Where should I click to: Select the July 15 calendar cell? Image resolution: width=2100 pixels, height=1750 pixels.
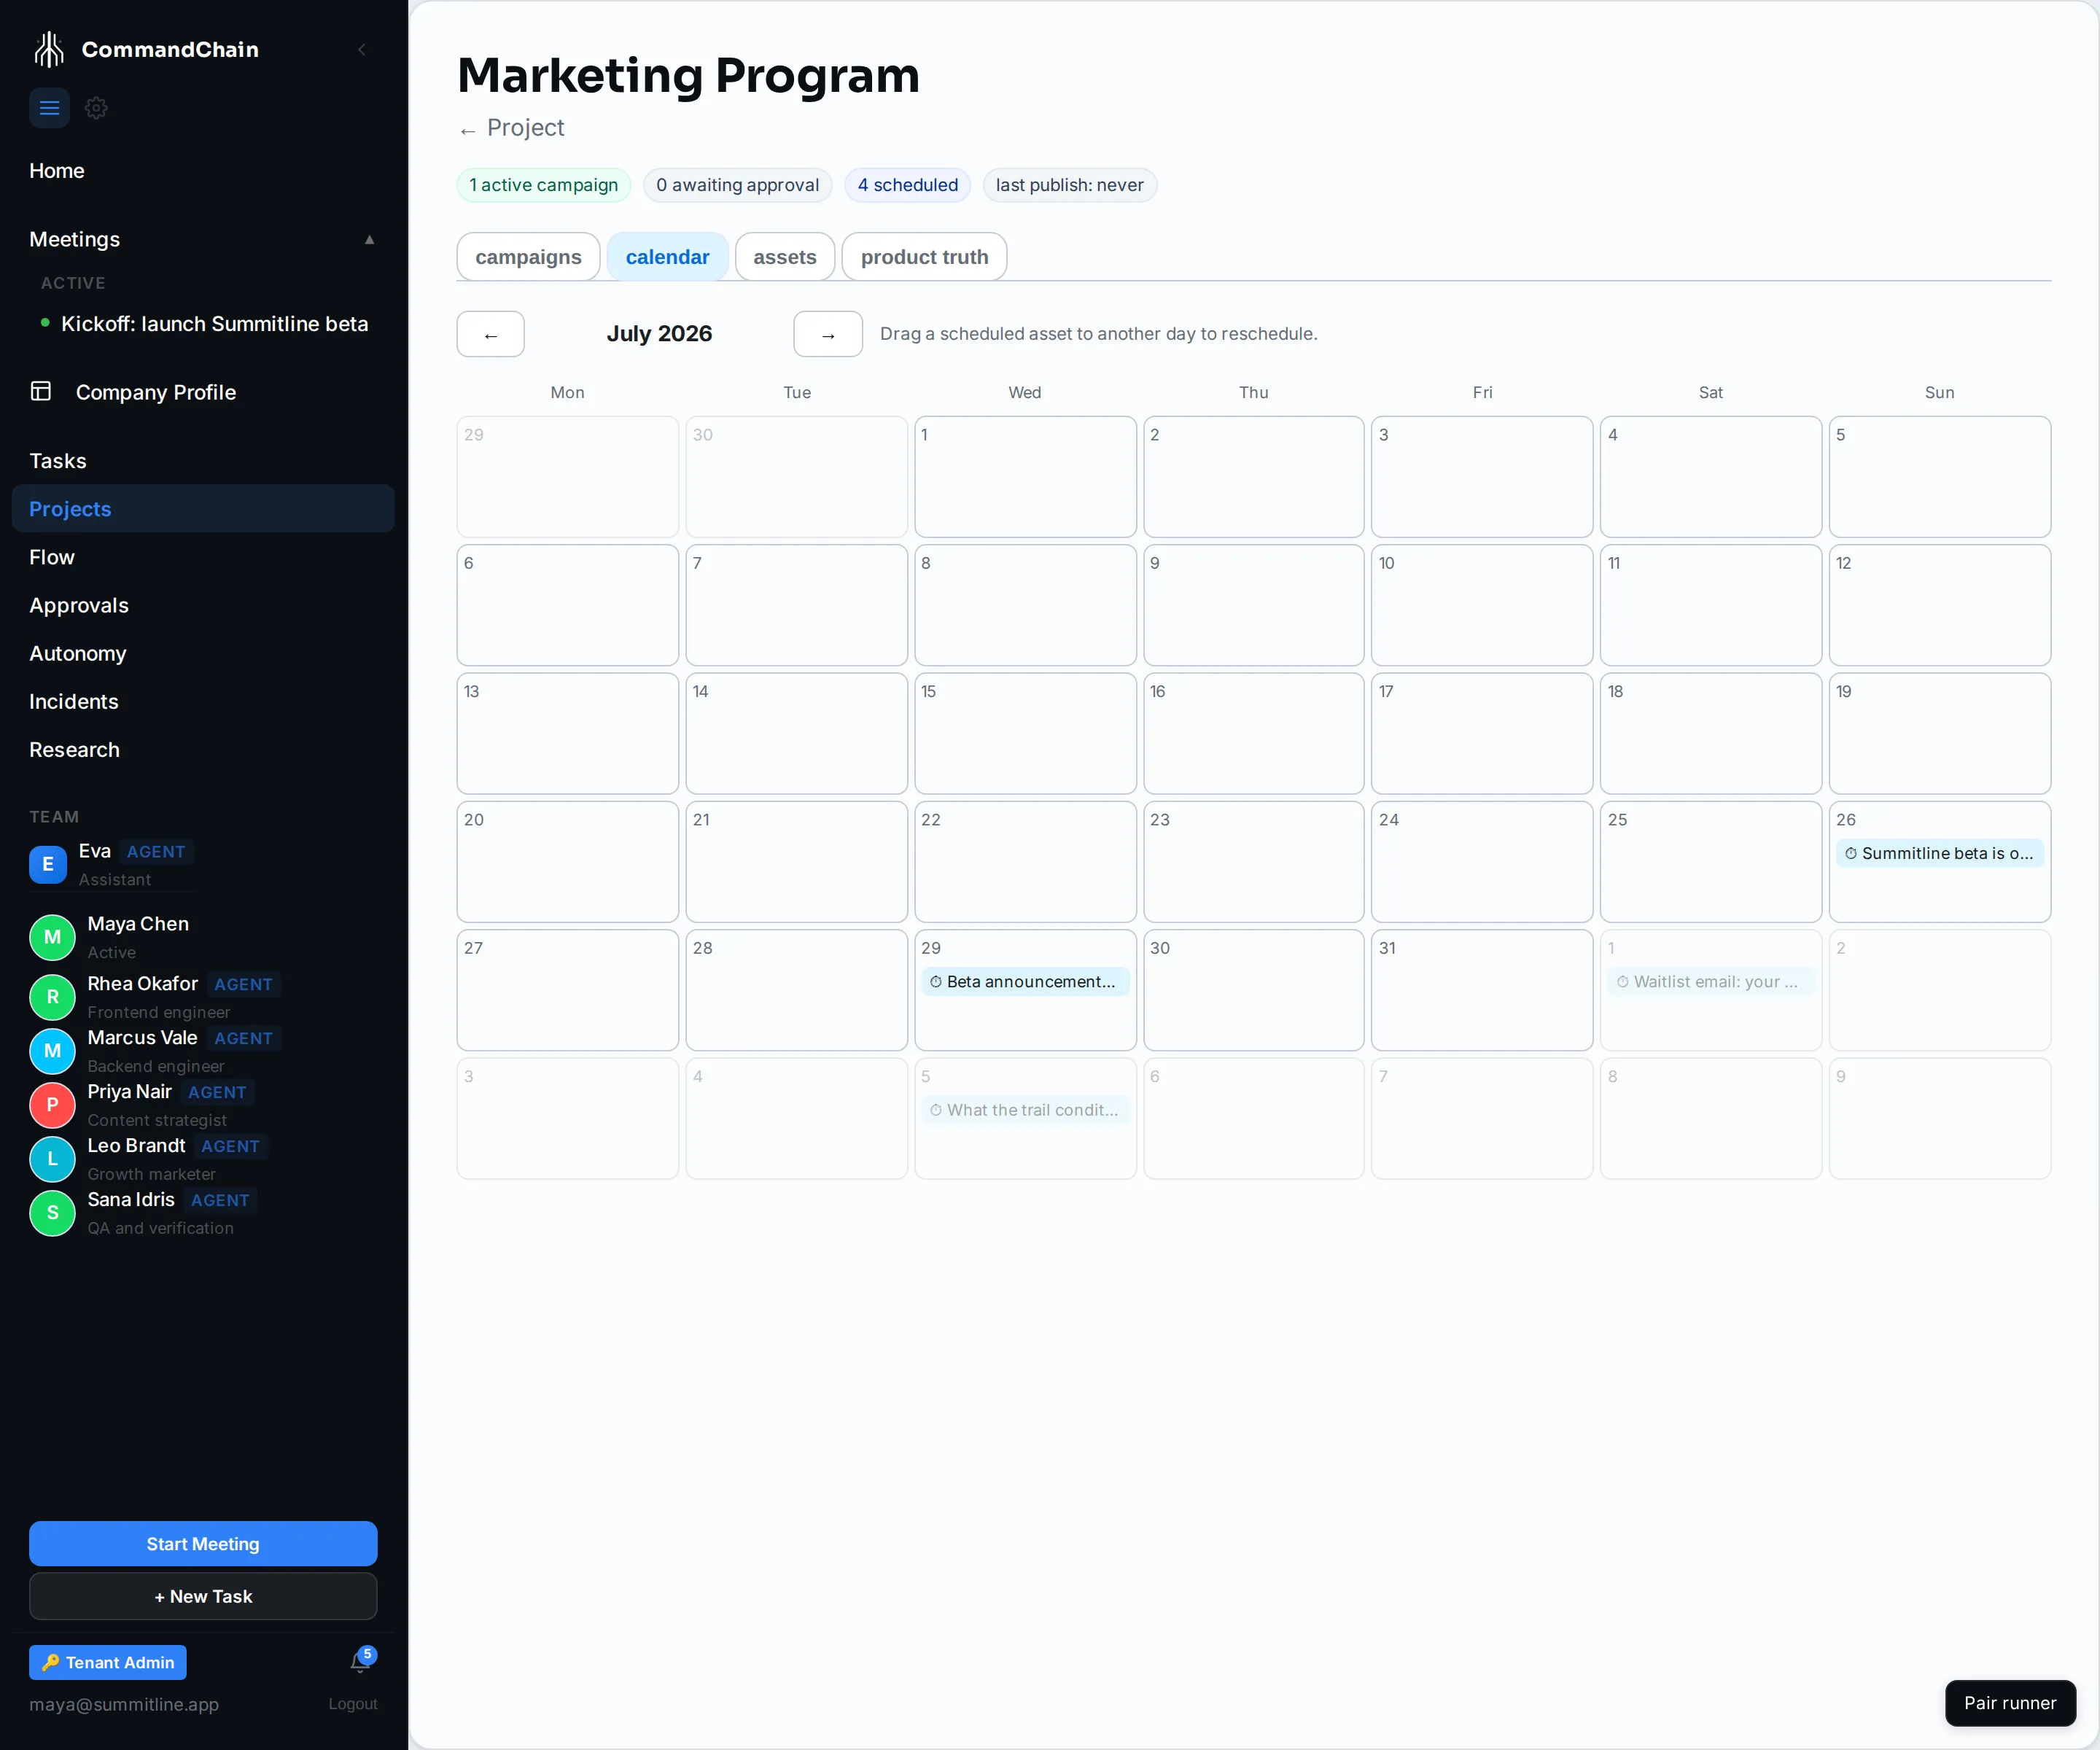click(x=1025, y=734)
